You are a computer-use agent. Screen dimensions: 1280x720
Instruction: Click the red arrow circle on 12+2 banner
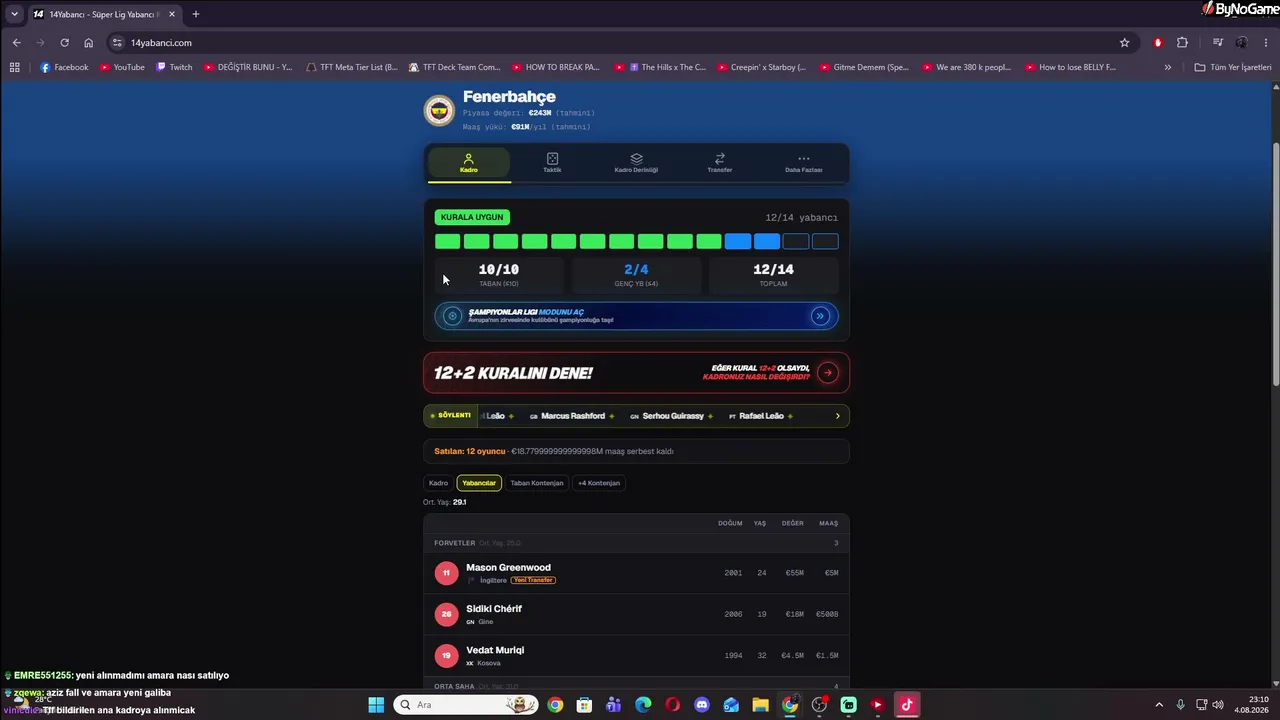828,373
